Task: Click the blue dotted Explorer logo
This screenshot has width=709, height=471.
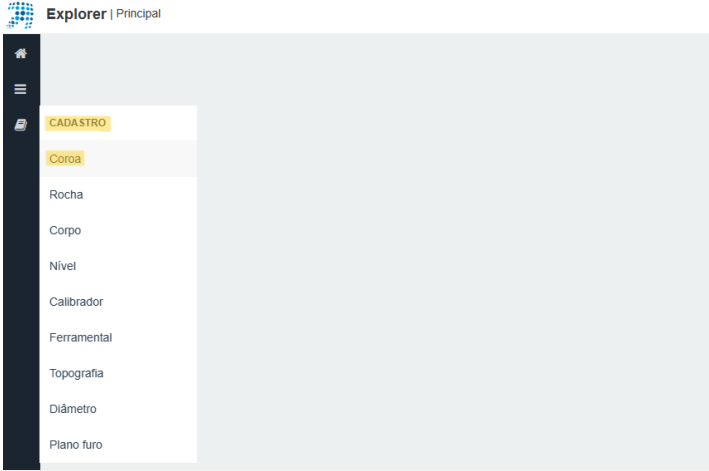Action: pos(20,15)
